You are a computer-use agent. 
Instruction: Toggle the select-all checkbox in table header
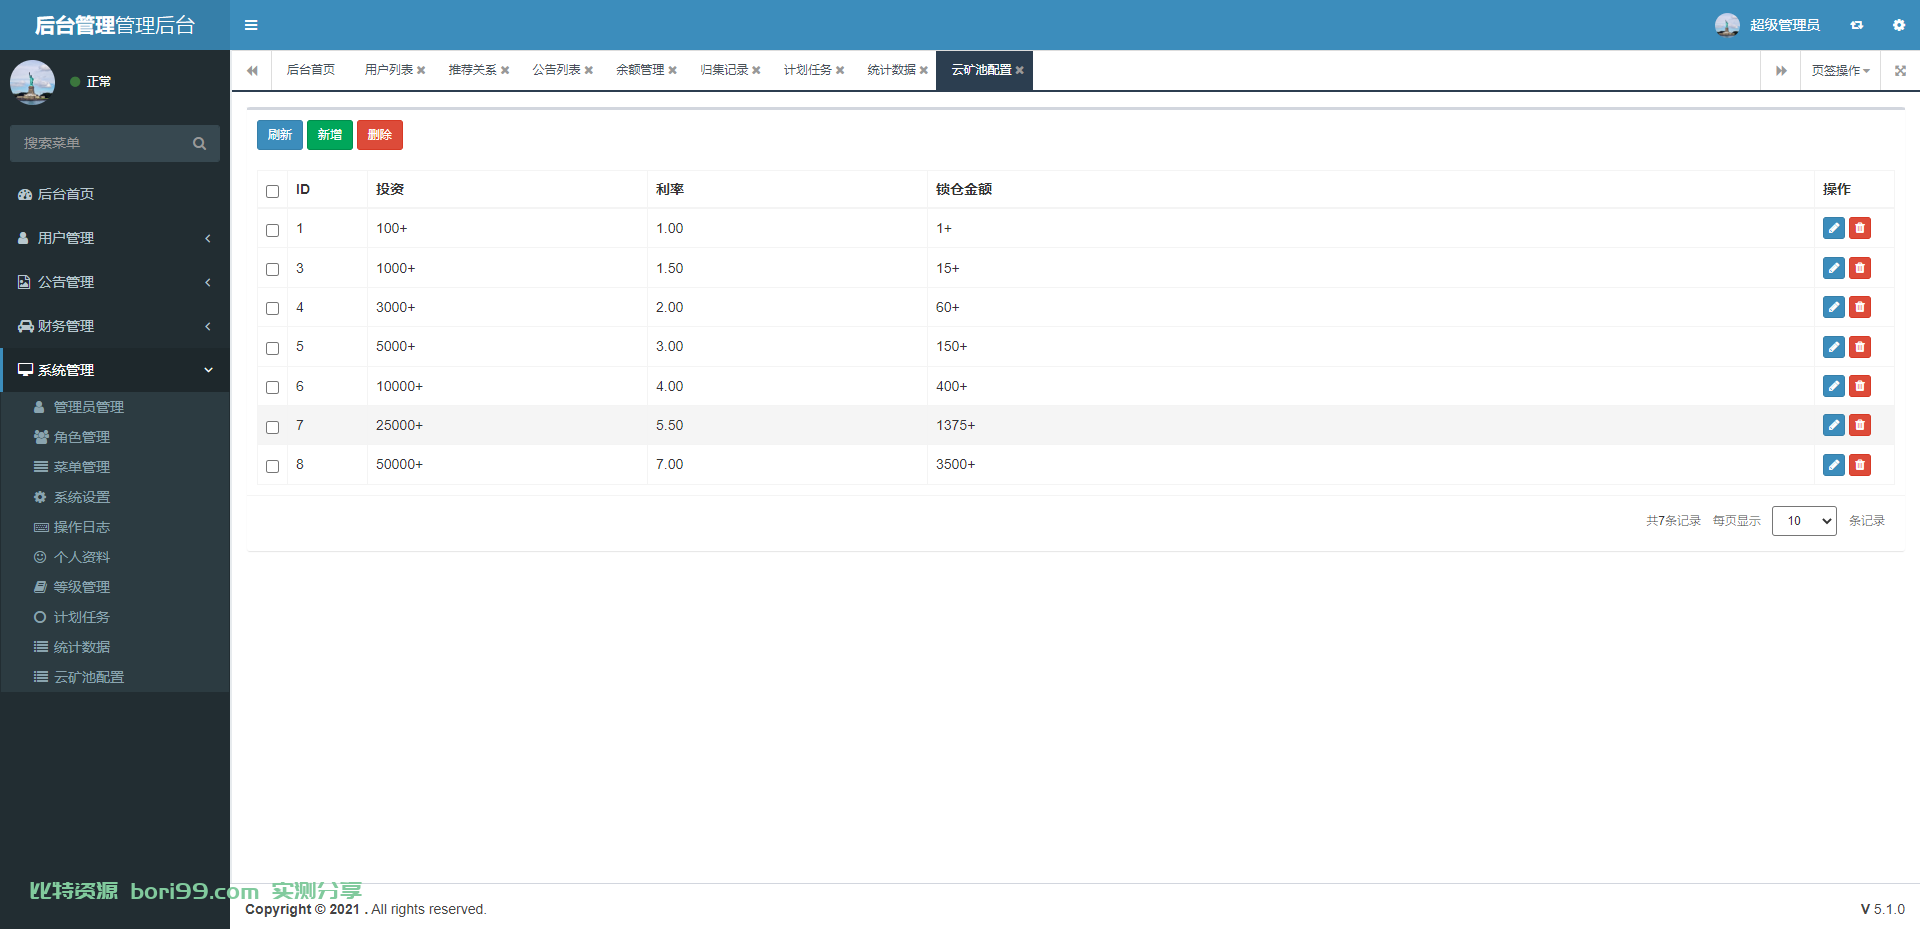coord(272,191)
